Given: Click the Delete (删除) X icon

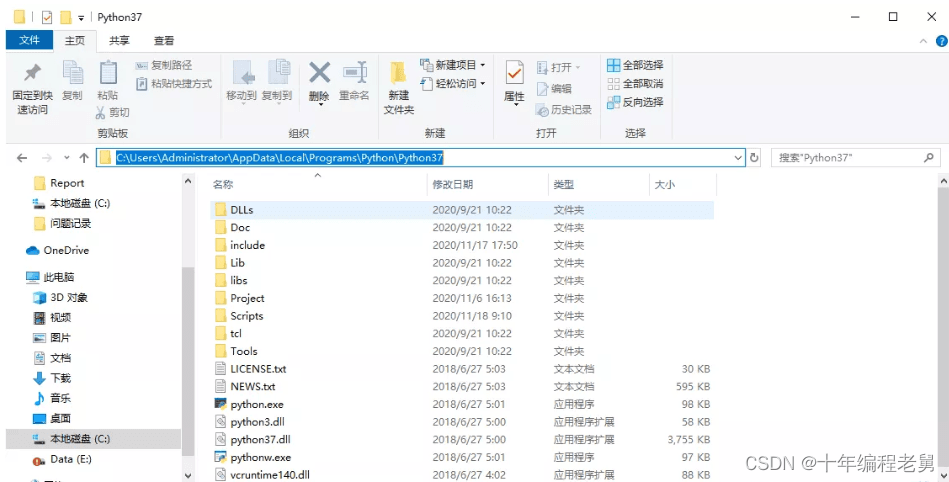Looking at the screenshot, I should click(320, 73).
